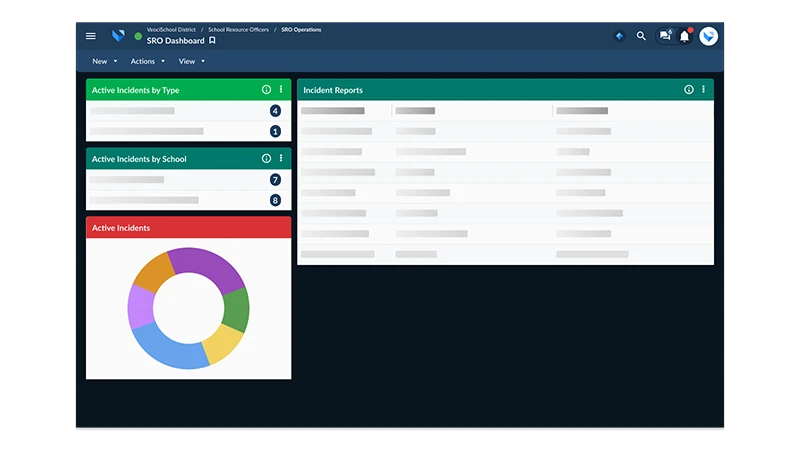Show info for Active Incidents by Type
Screen dimensions: 800x450
tap(266, 90)
